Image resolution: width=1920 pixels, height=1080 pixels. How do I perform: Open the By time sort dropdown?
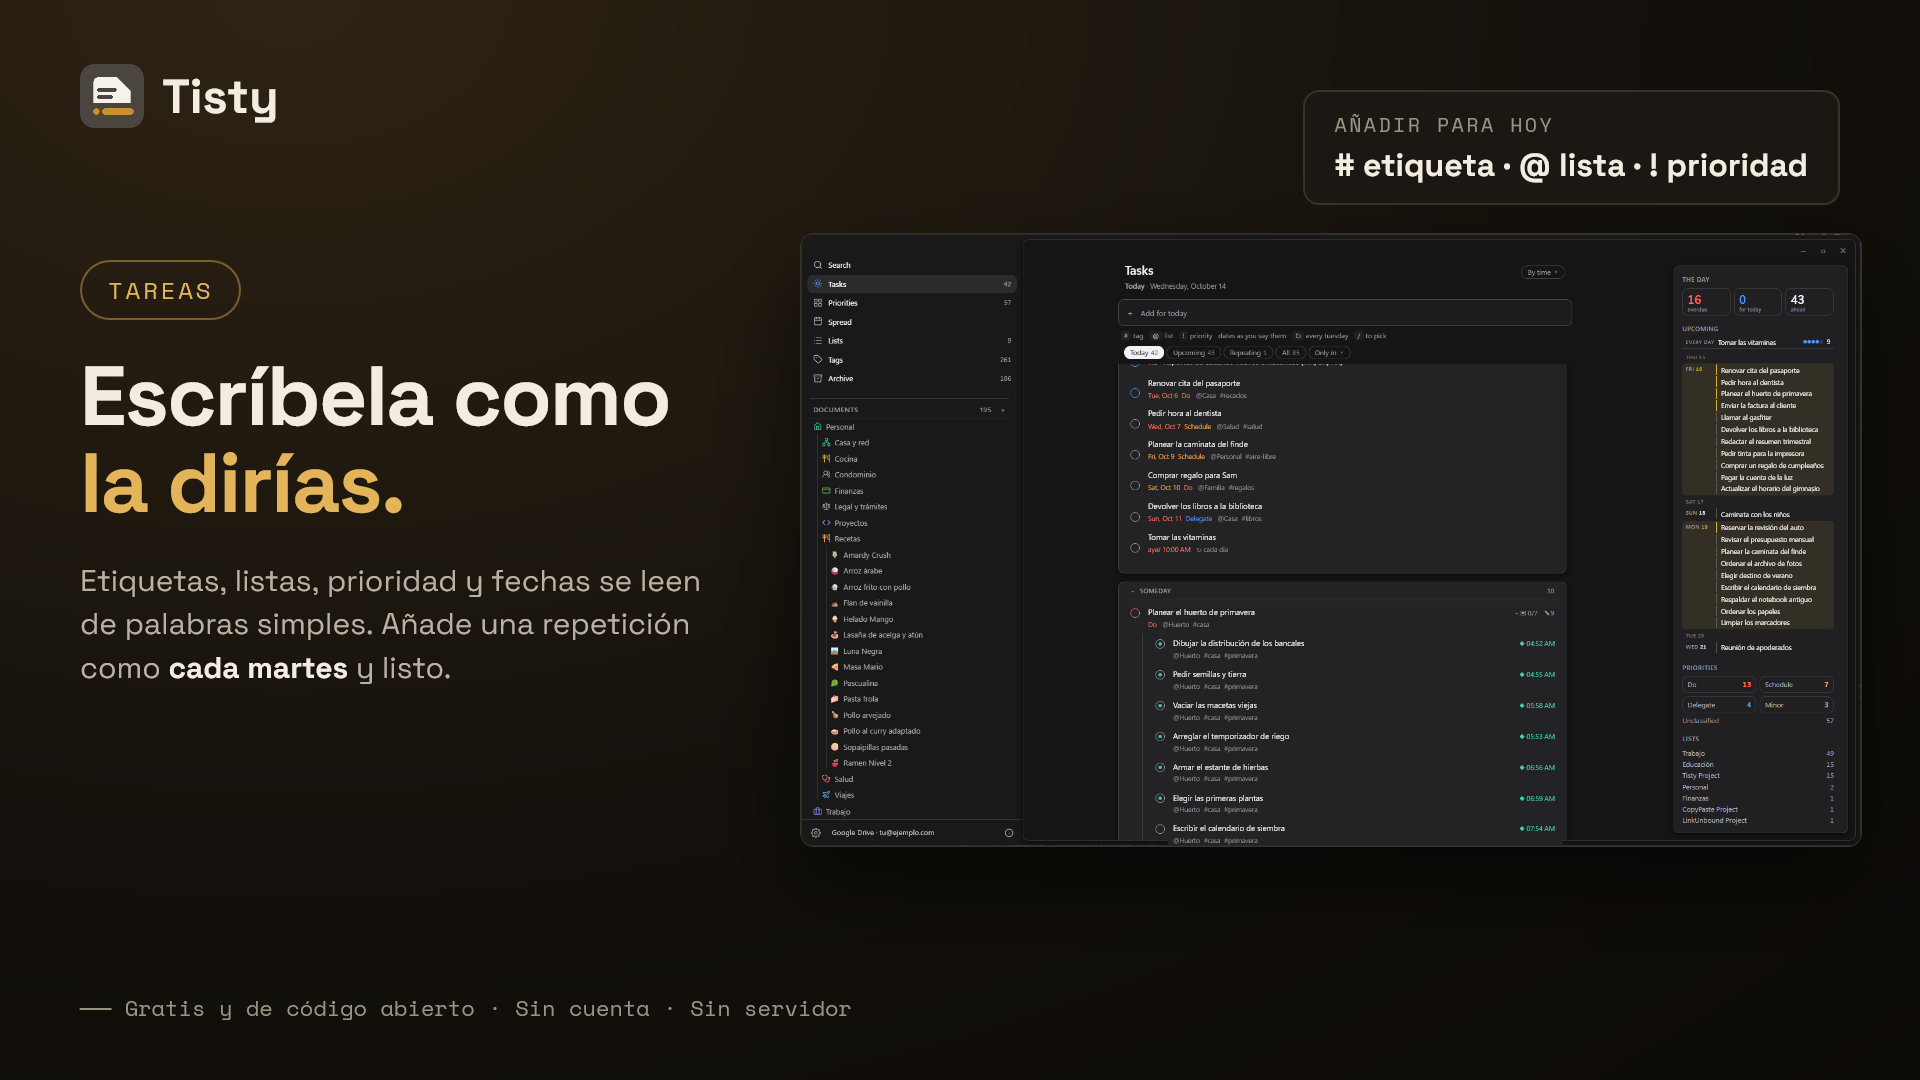point(1542,272)
